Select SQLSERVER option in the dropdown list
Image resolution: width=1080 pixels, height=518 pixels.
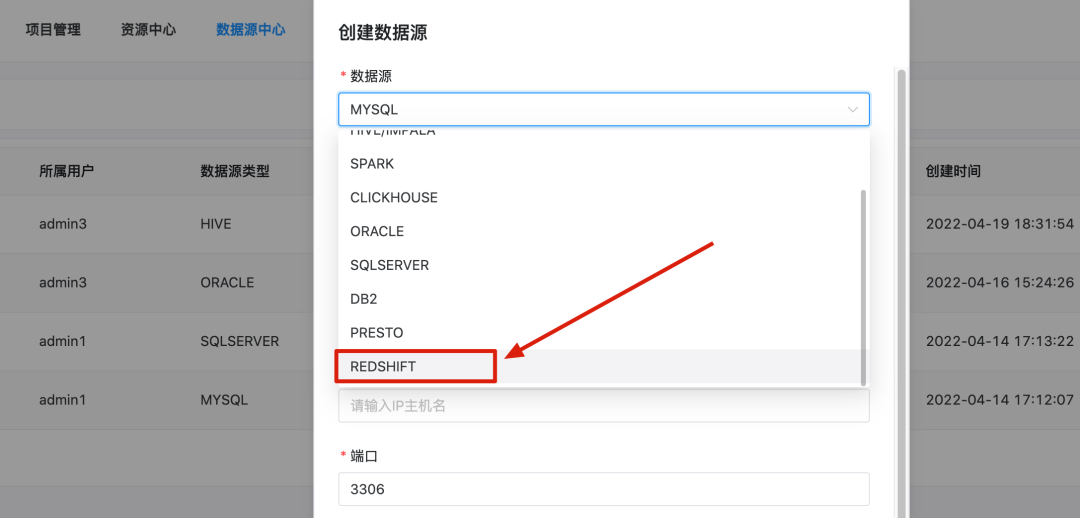[x=390, y=265]
